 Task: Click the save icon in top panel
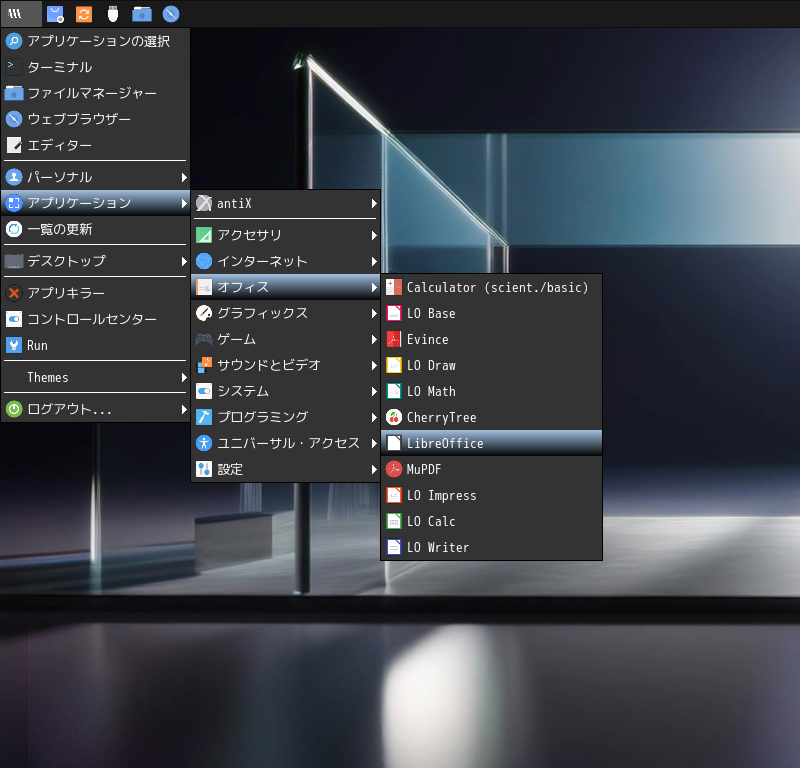[55, 14]
